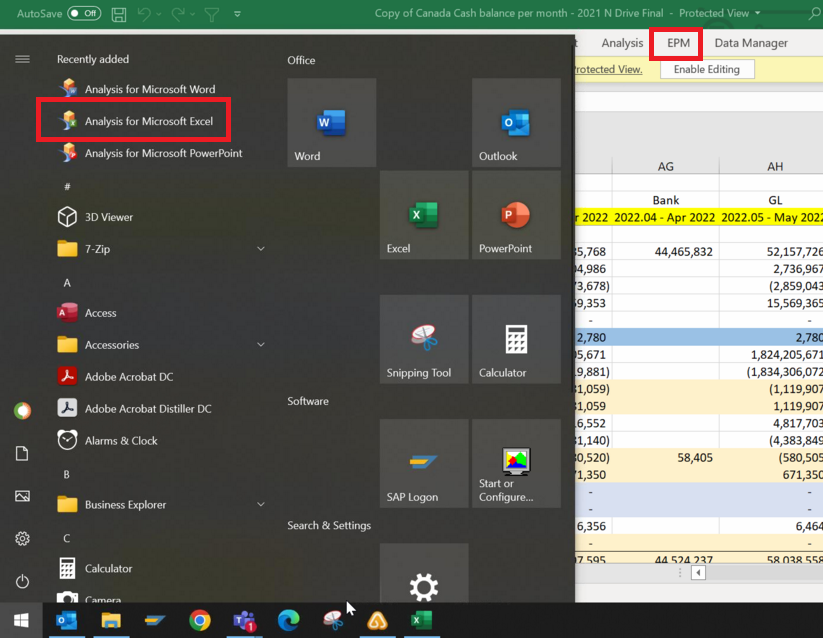This screenshot has height=638, width=823.
Task: Click the Save icon in Excel title bar
Action: (119, 14)
